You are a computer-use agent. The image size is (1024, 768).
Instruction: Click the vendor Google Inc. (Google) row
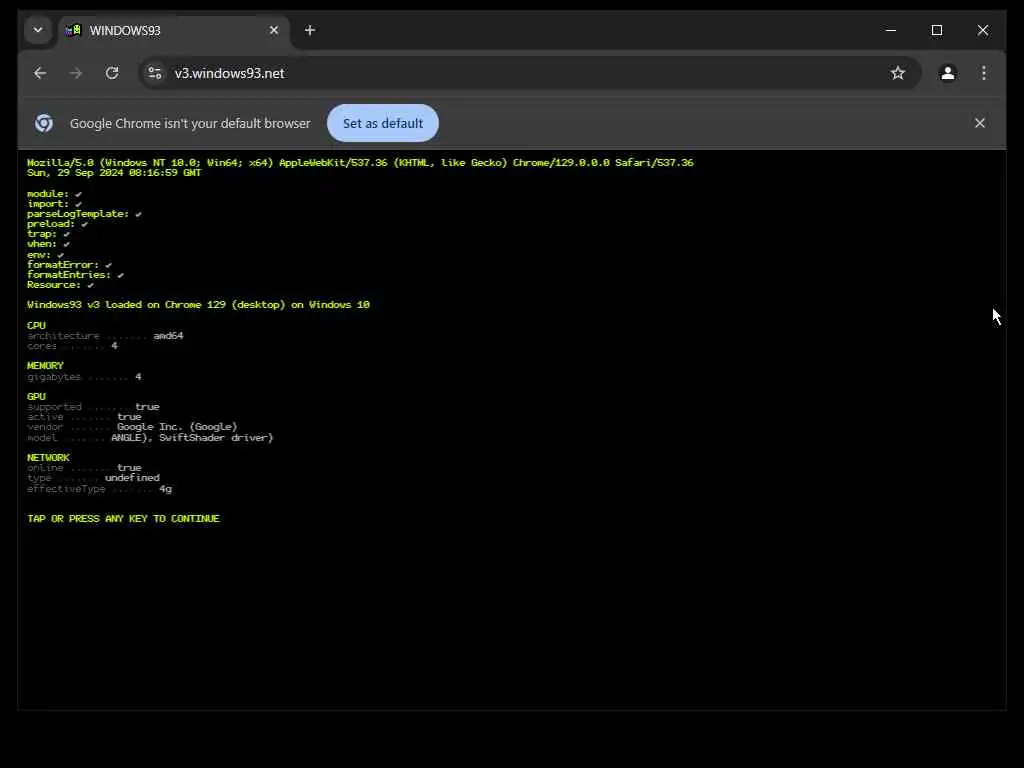(x=132, y=427)
